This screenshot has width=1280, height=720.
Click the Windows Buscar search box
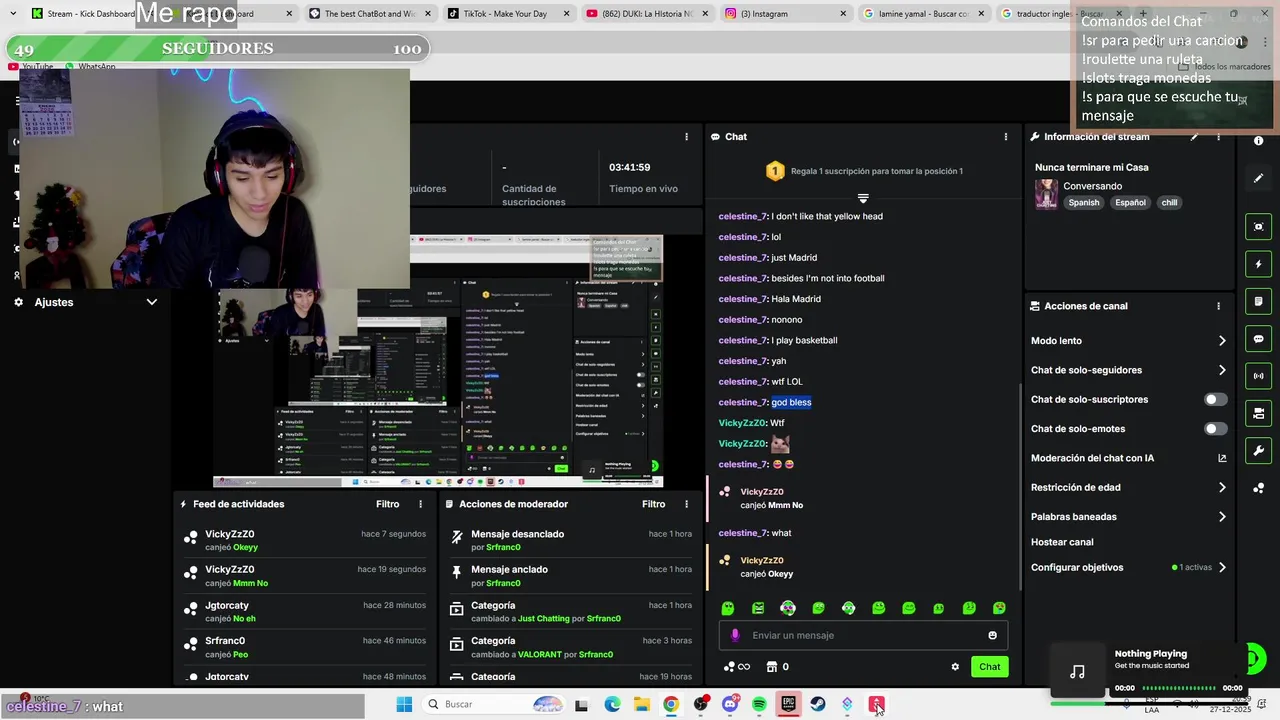tap(492, 705)
